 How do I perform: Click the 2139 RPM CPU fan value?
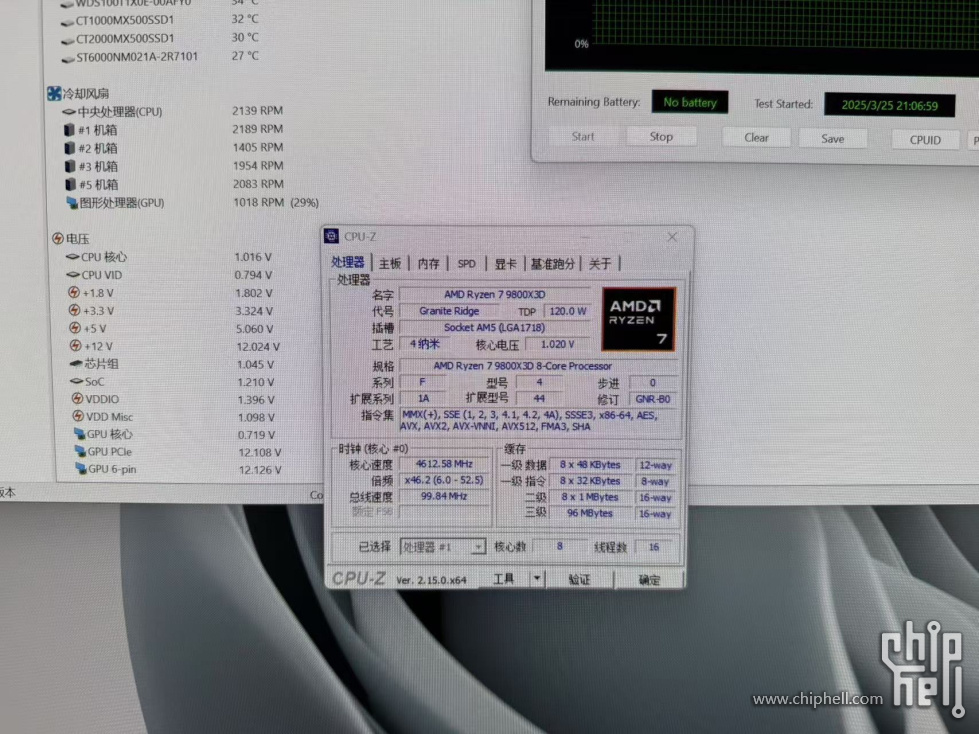(x=257, y=110)
